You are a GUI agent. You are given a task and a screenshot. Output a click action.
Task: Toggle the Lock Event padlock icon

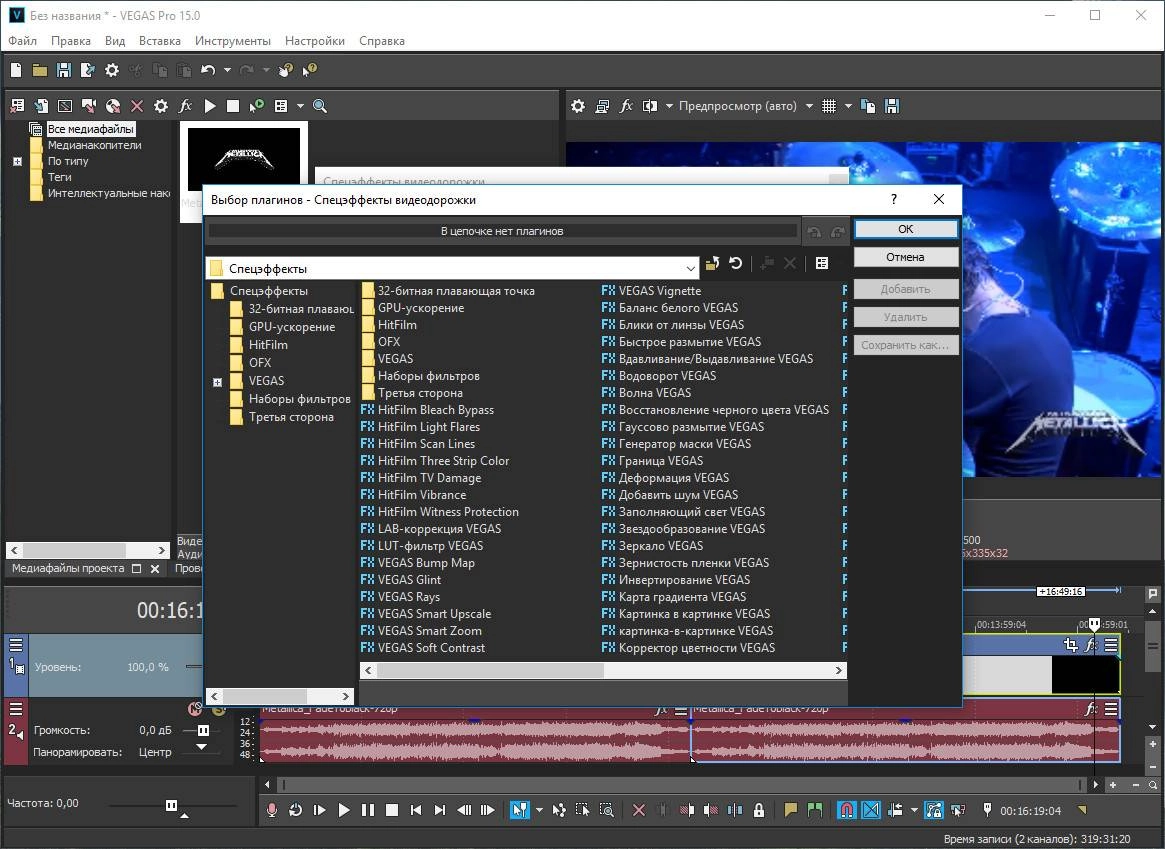[759, 810]
